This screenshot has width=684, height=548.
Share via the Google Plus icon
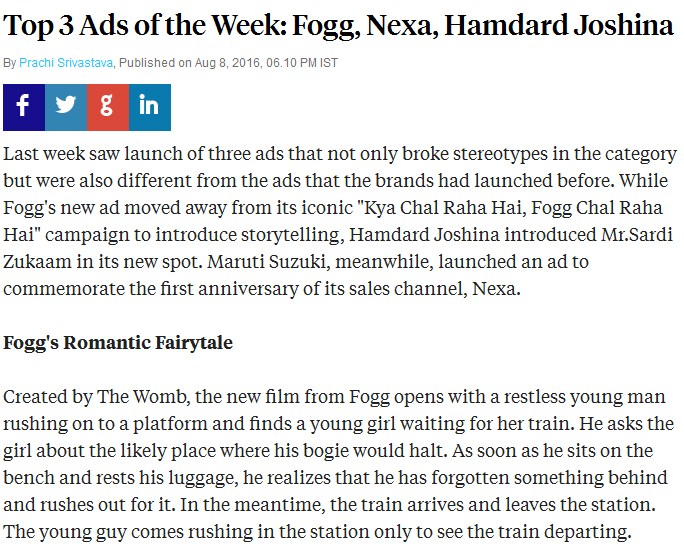click(108, 107)
